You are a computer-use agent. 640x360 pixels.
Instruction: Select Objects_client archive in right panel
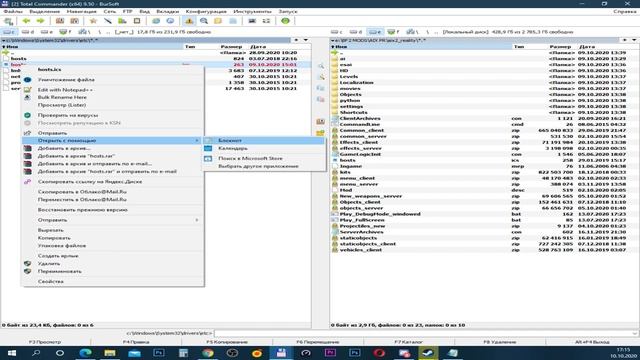coord(360,202)
